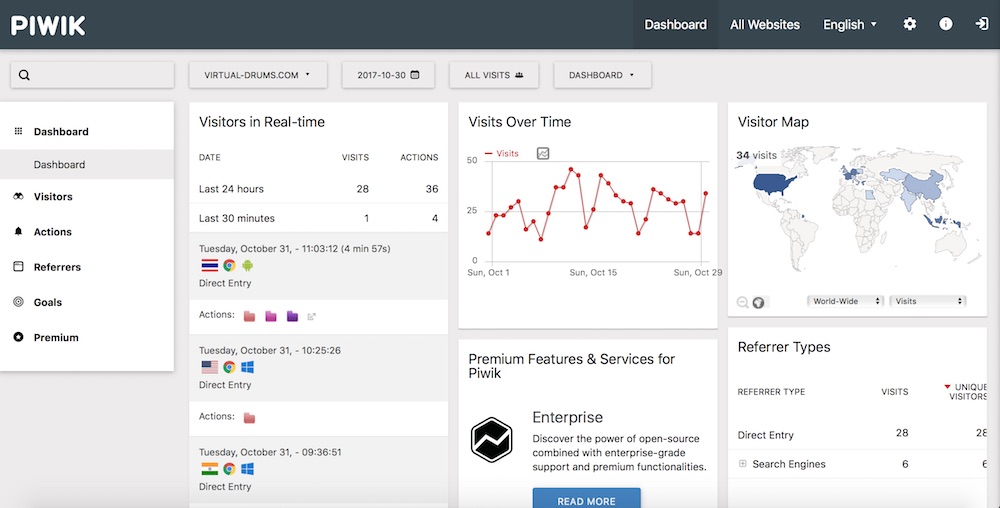The image size is (1000, 508).
Task: Open the DASHBOARD manager dropdown
Action: (603, 75)
